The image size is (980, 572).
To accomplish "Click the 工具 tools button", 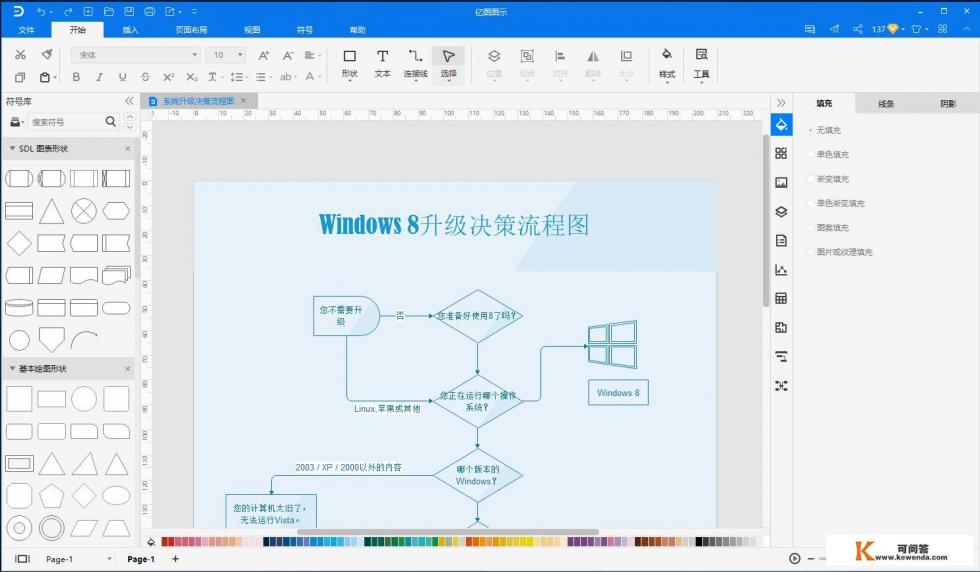I will 701,64.
